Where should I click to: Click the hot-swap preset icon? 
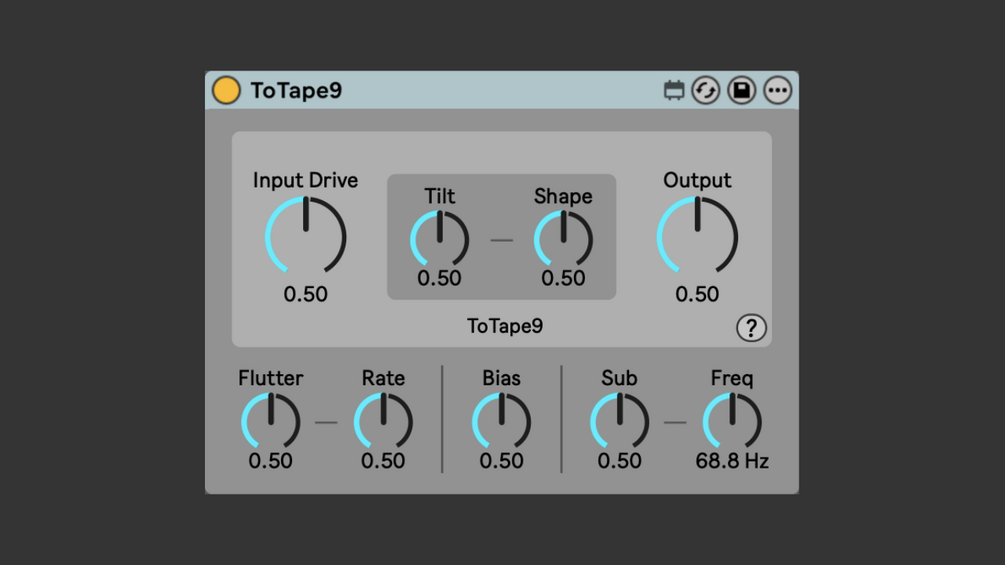pos(706,90)
